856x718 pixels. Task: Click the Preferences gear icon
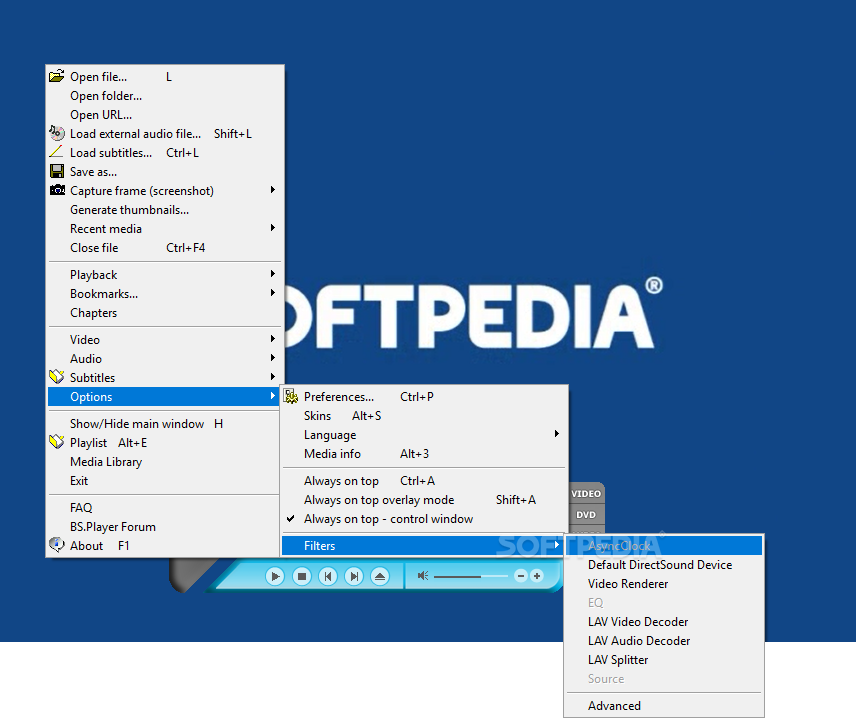(291, 396)
